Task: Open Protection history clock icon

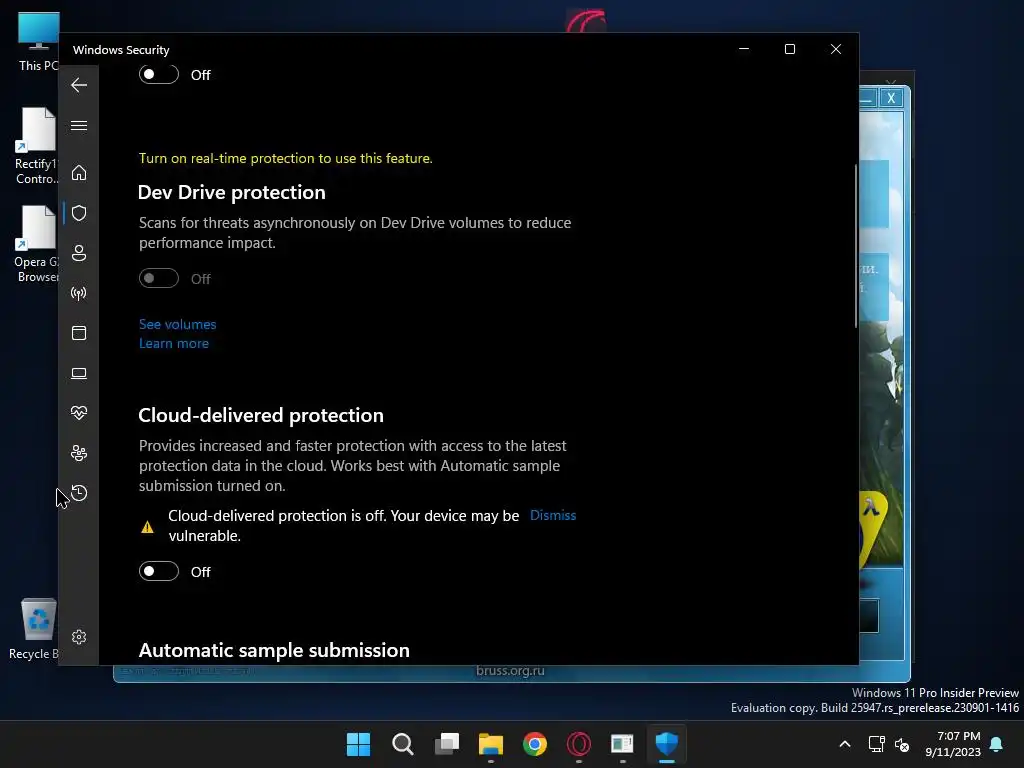Action: pos(79,493)
